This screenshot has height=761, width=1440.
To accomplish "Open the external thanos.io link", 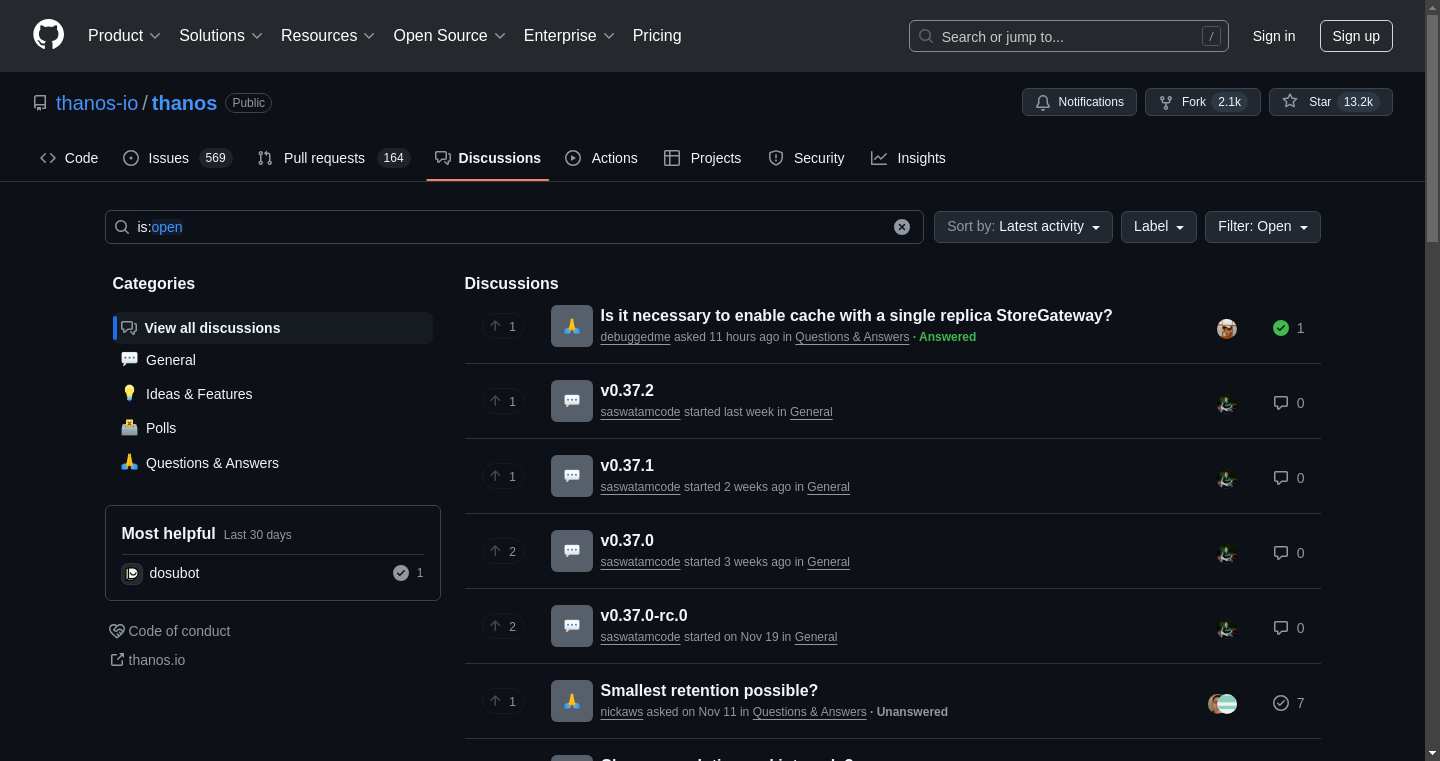I will coord(148,660).
